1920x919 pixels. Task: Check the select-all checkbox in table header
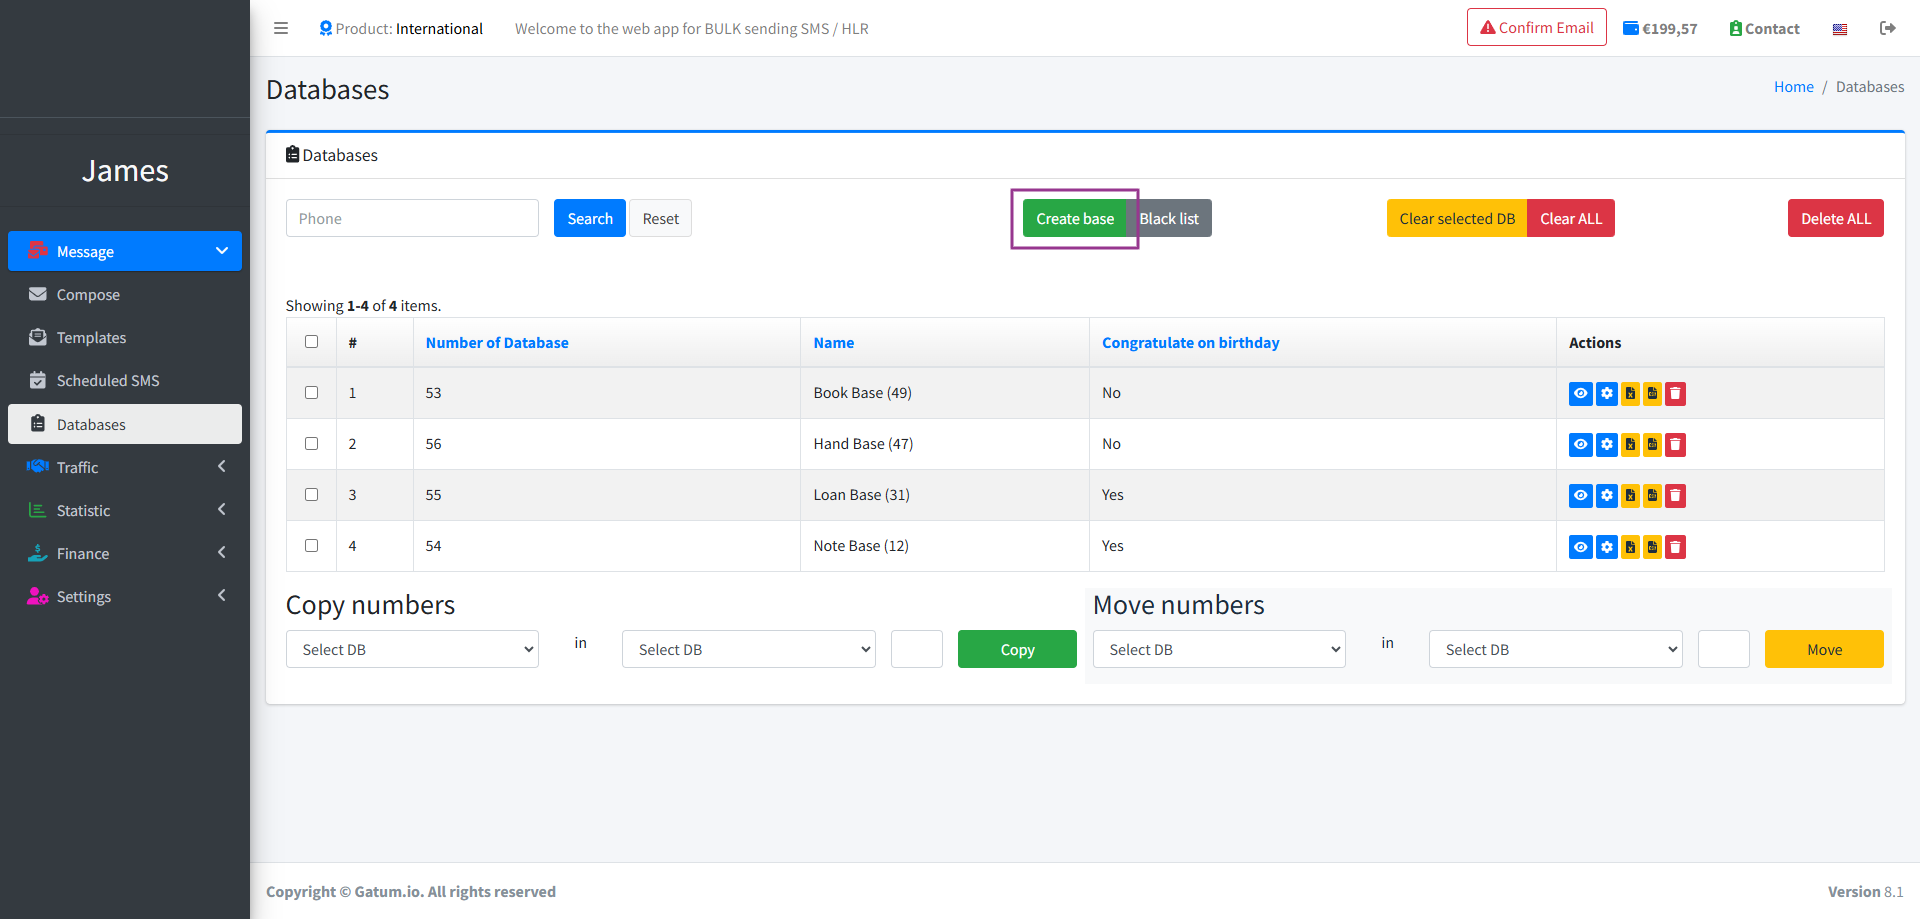point(311,341)
